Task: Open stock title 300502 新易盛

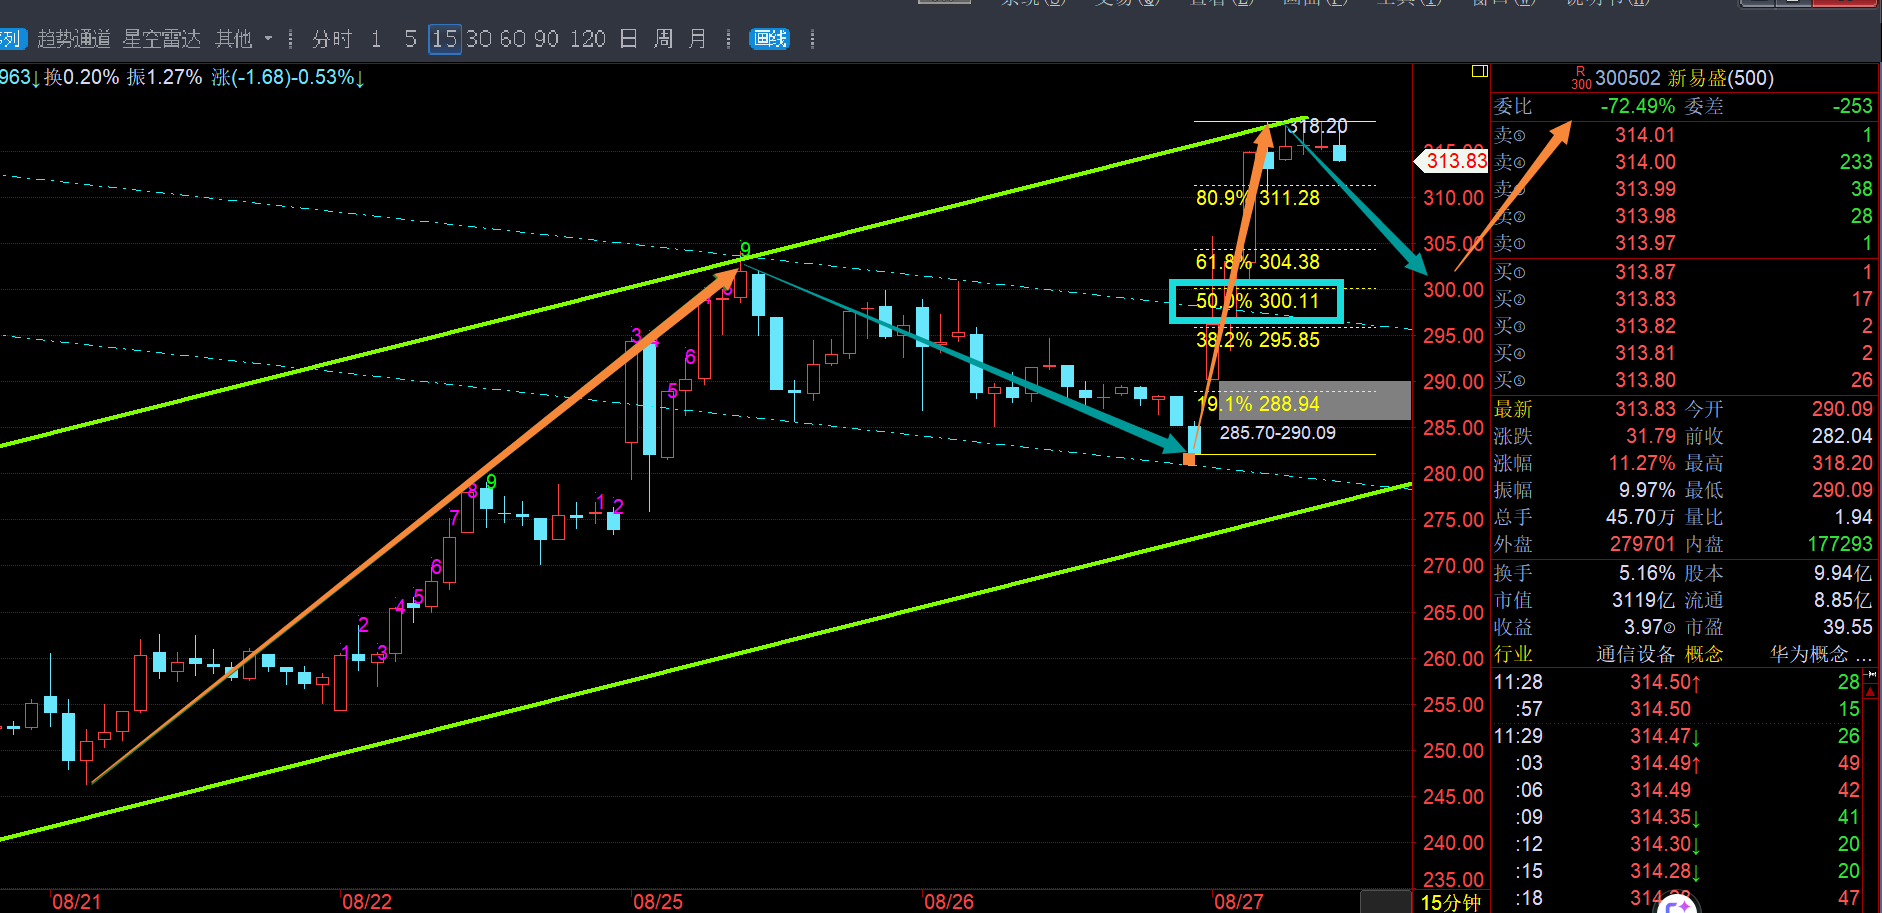Action: 1685,78
